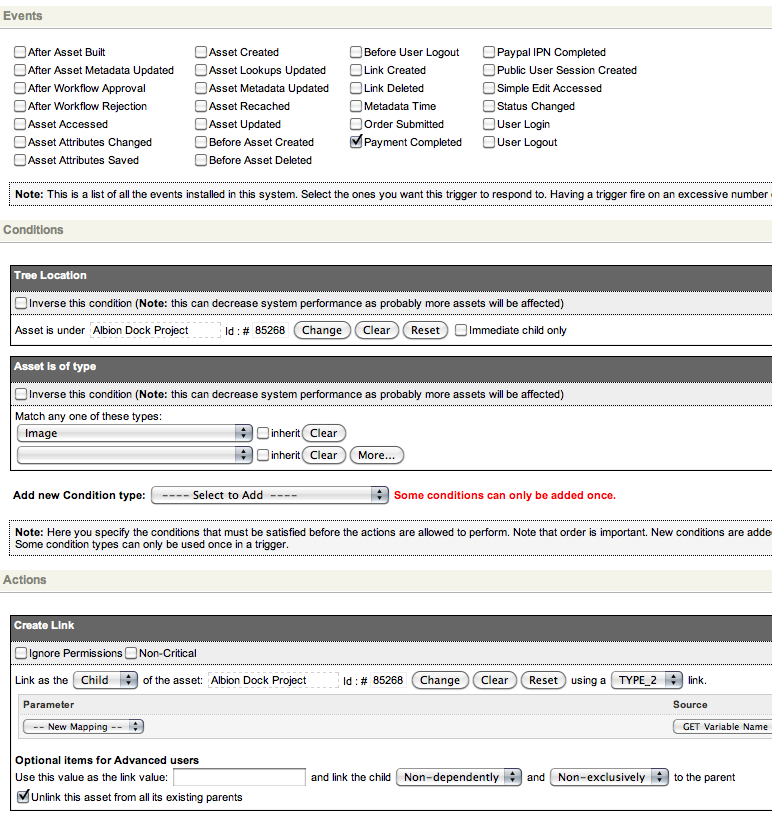Screen dimensions: 772x818
Task: Check the Paypal IPN Completed event
Action: pyautogui.click(x=489, y=52)
